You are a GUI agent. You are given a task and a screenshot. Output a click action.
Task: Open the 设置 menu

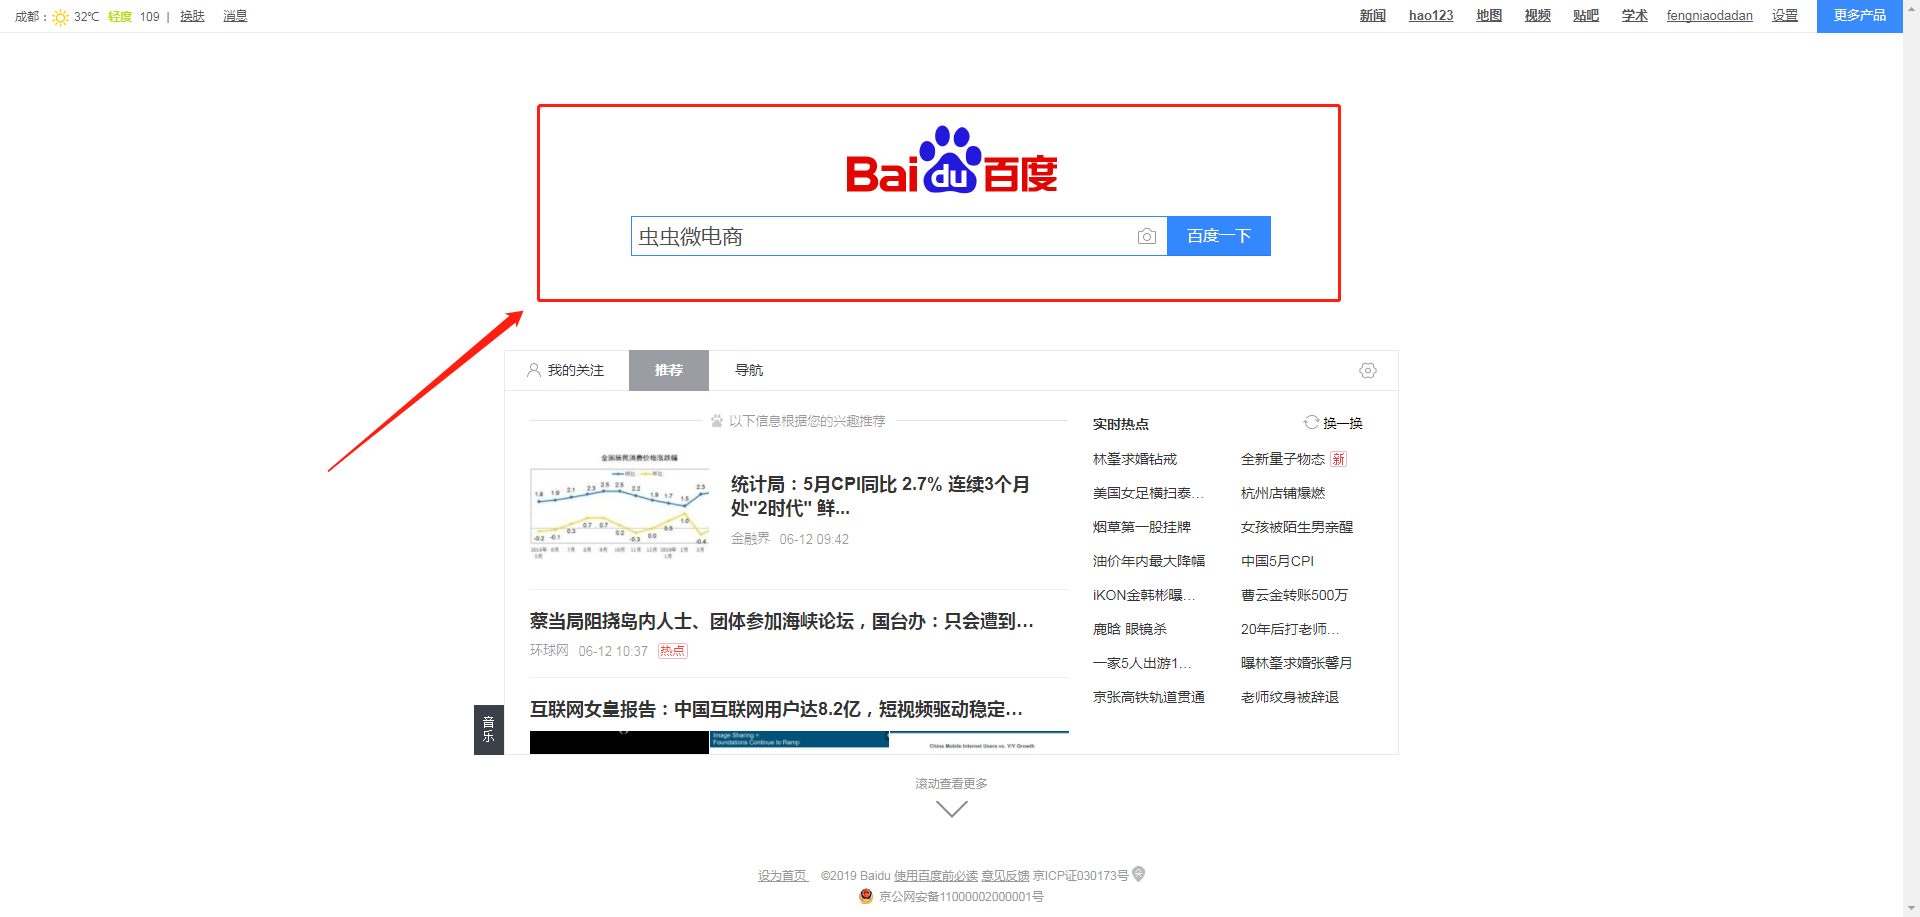[1785, 16]
